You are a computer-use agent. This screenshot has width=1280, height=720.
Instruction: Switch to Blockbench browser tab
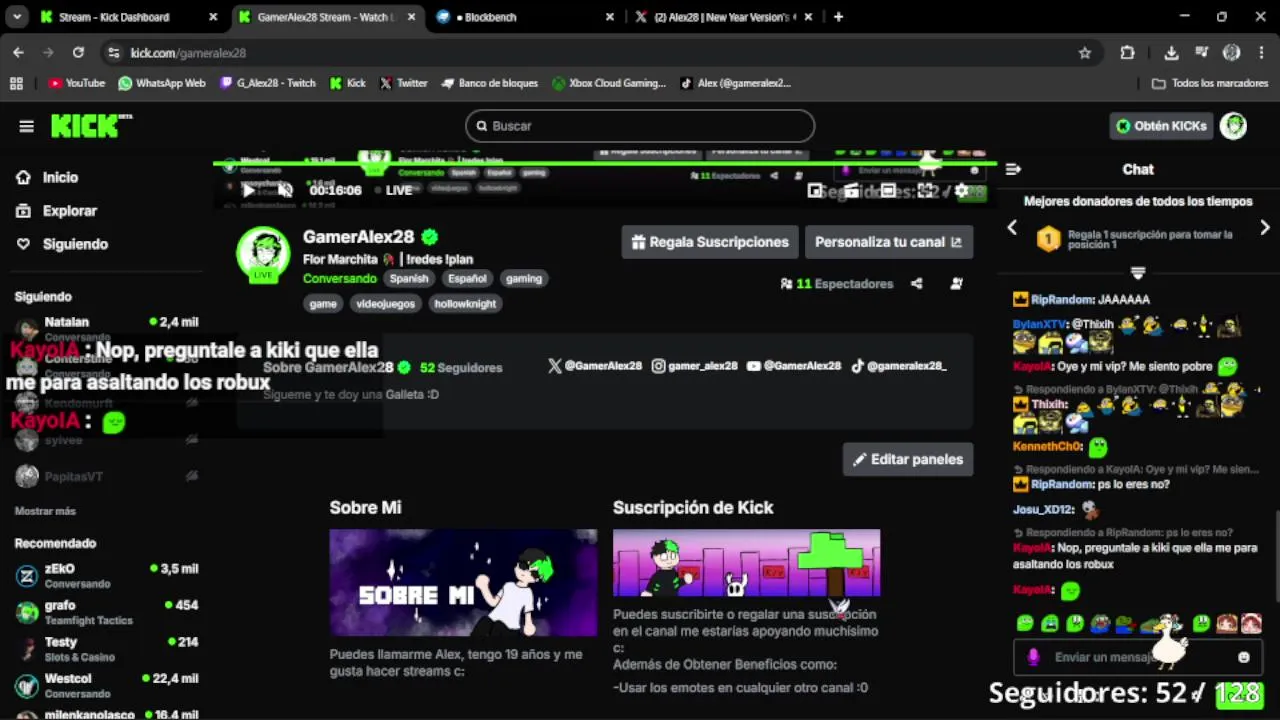(527, 17)
